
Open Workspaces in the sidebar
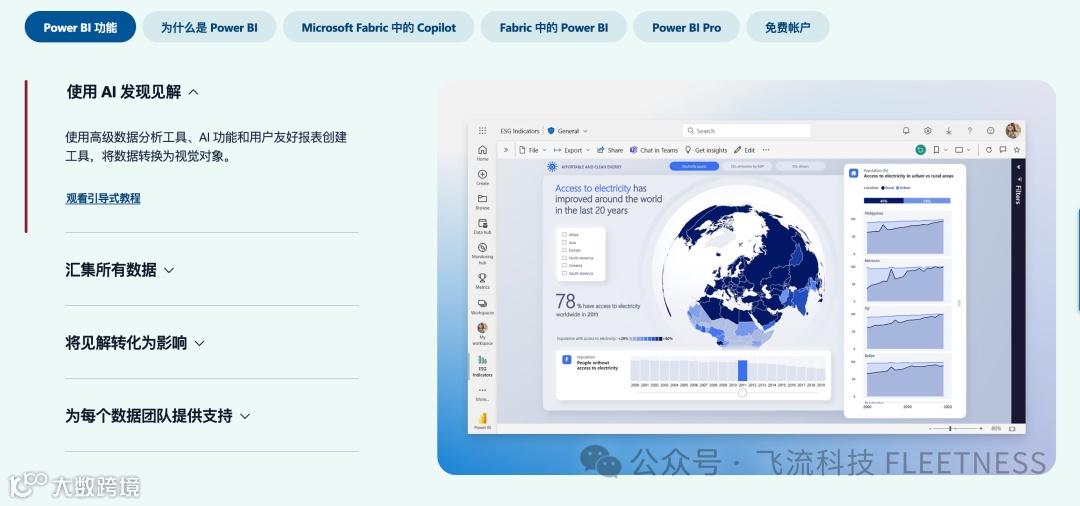482,306
